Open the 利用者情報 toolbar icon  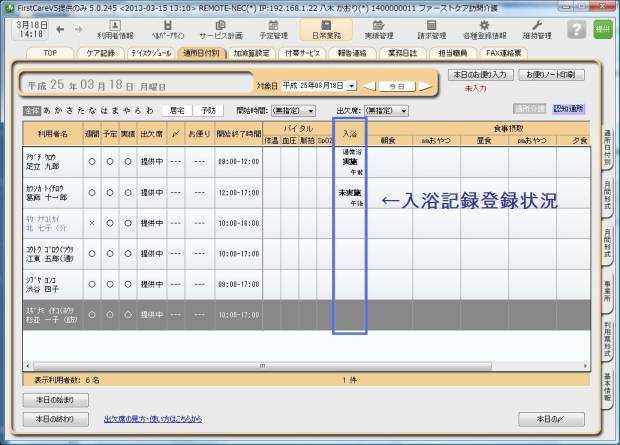(x=114, y=28)
